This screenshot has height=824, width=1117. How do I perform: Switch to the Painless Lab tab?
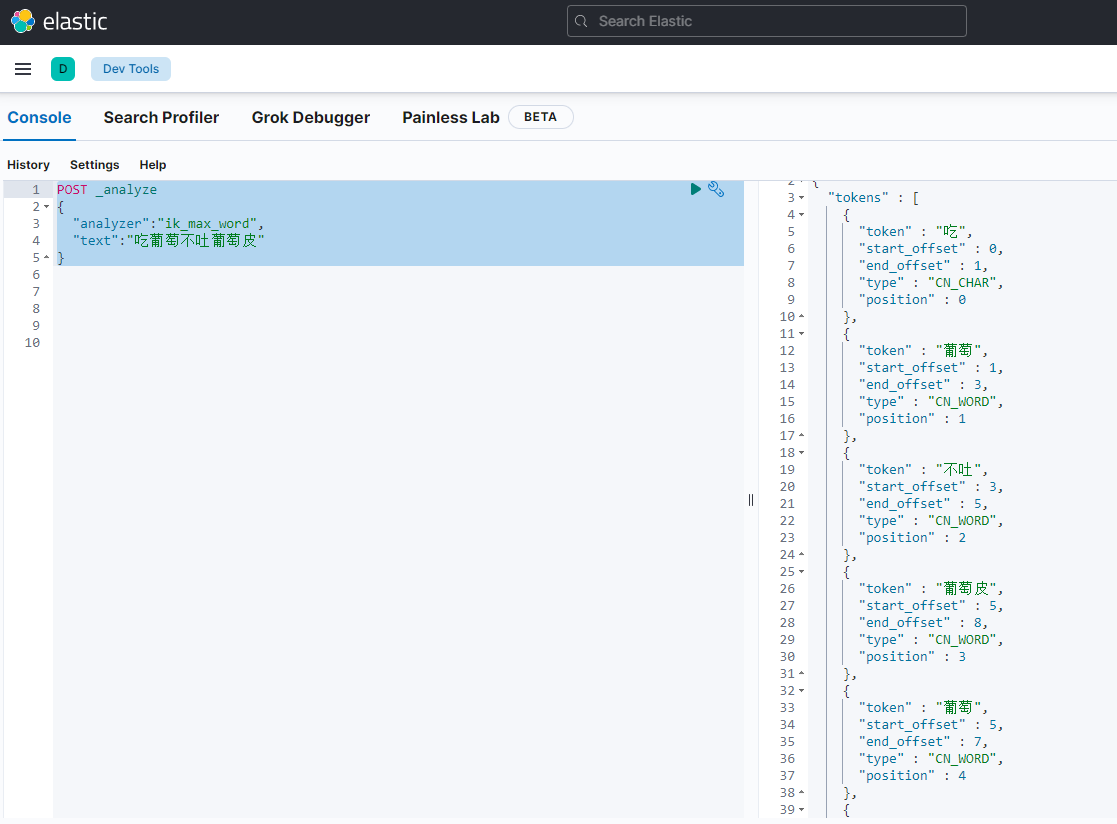[451, 118]
